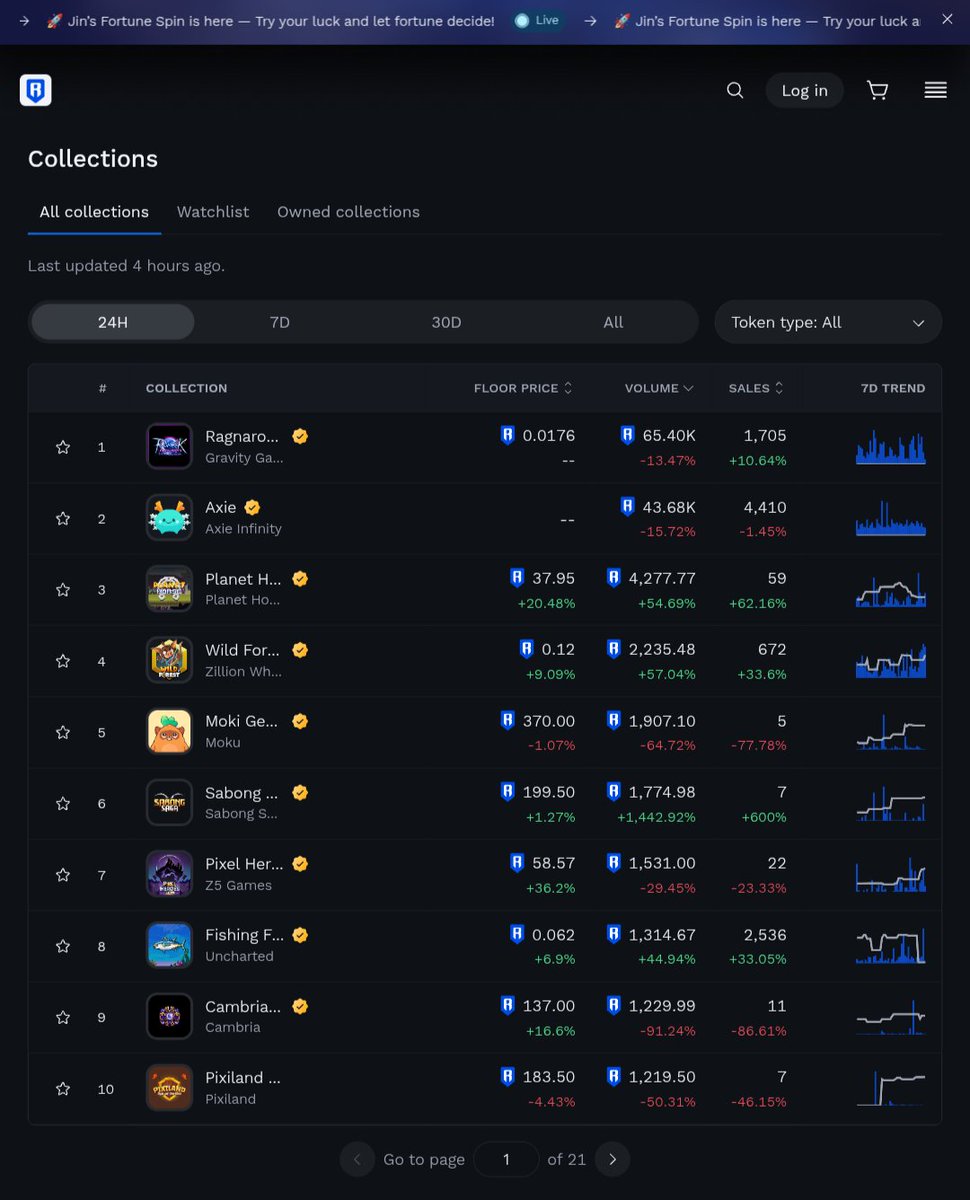Switch to Owned collections tab
Image resolution: width=970 pixels, height=1200 pixels.
[348, 212]
